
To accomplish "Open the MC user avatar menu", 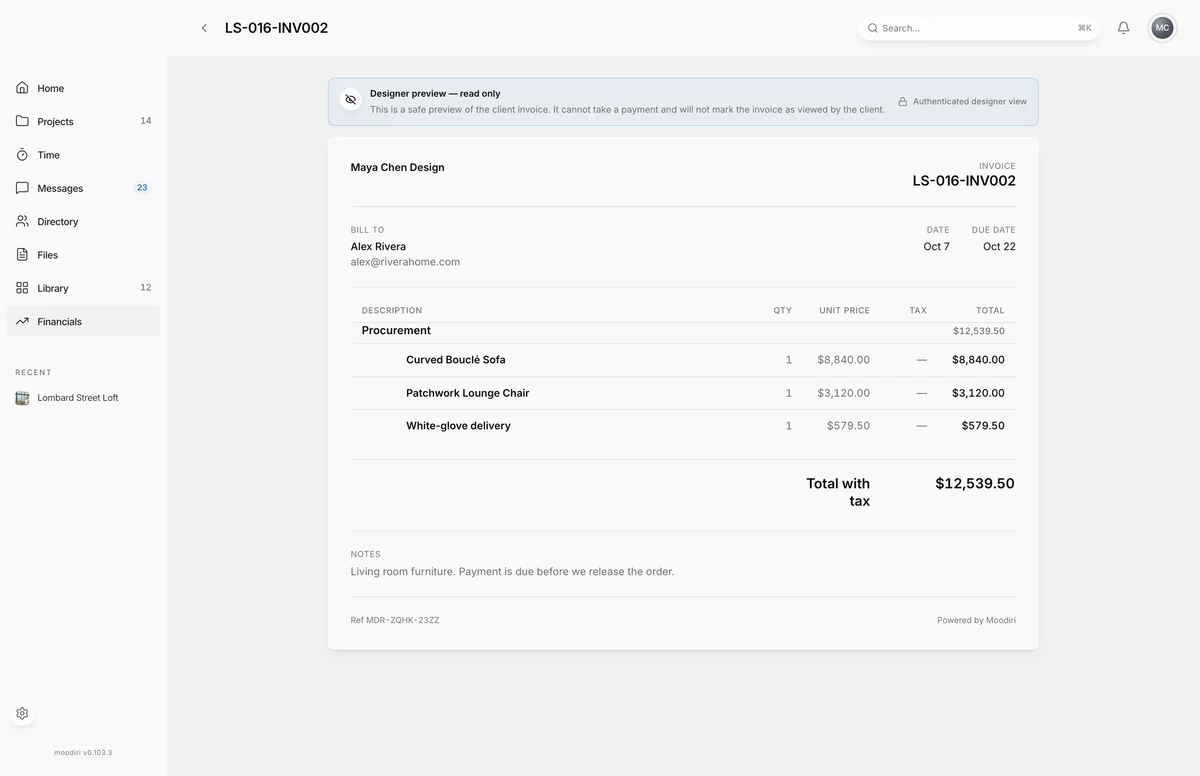I will pos(1162,28).
